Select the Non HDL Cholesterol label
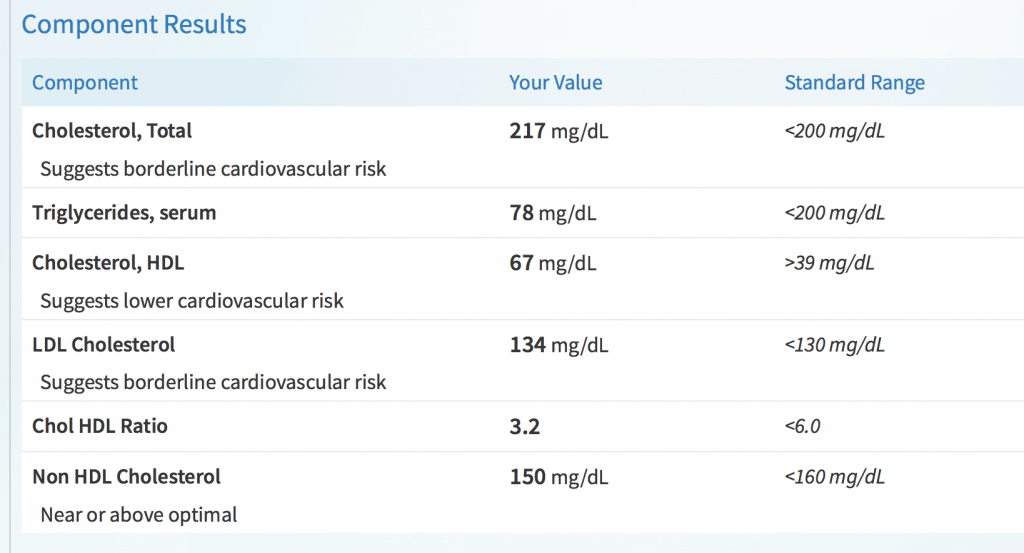 coord(126,477)
